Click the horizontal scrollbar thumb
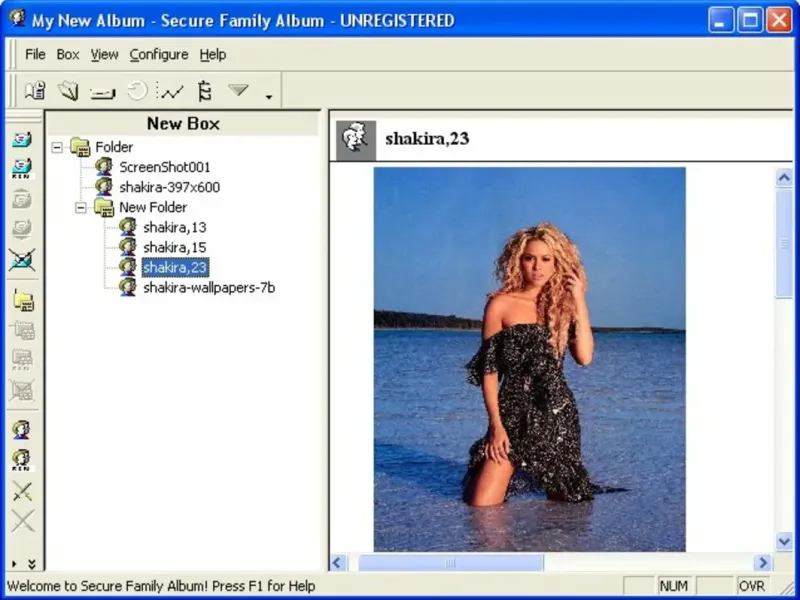800x600 pixels. pos(451,563)
